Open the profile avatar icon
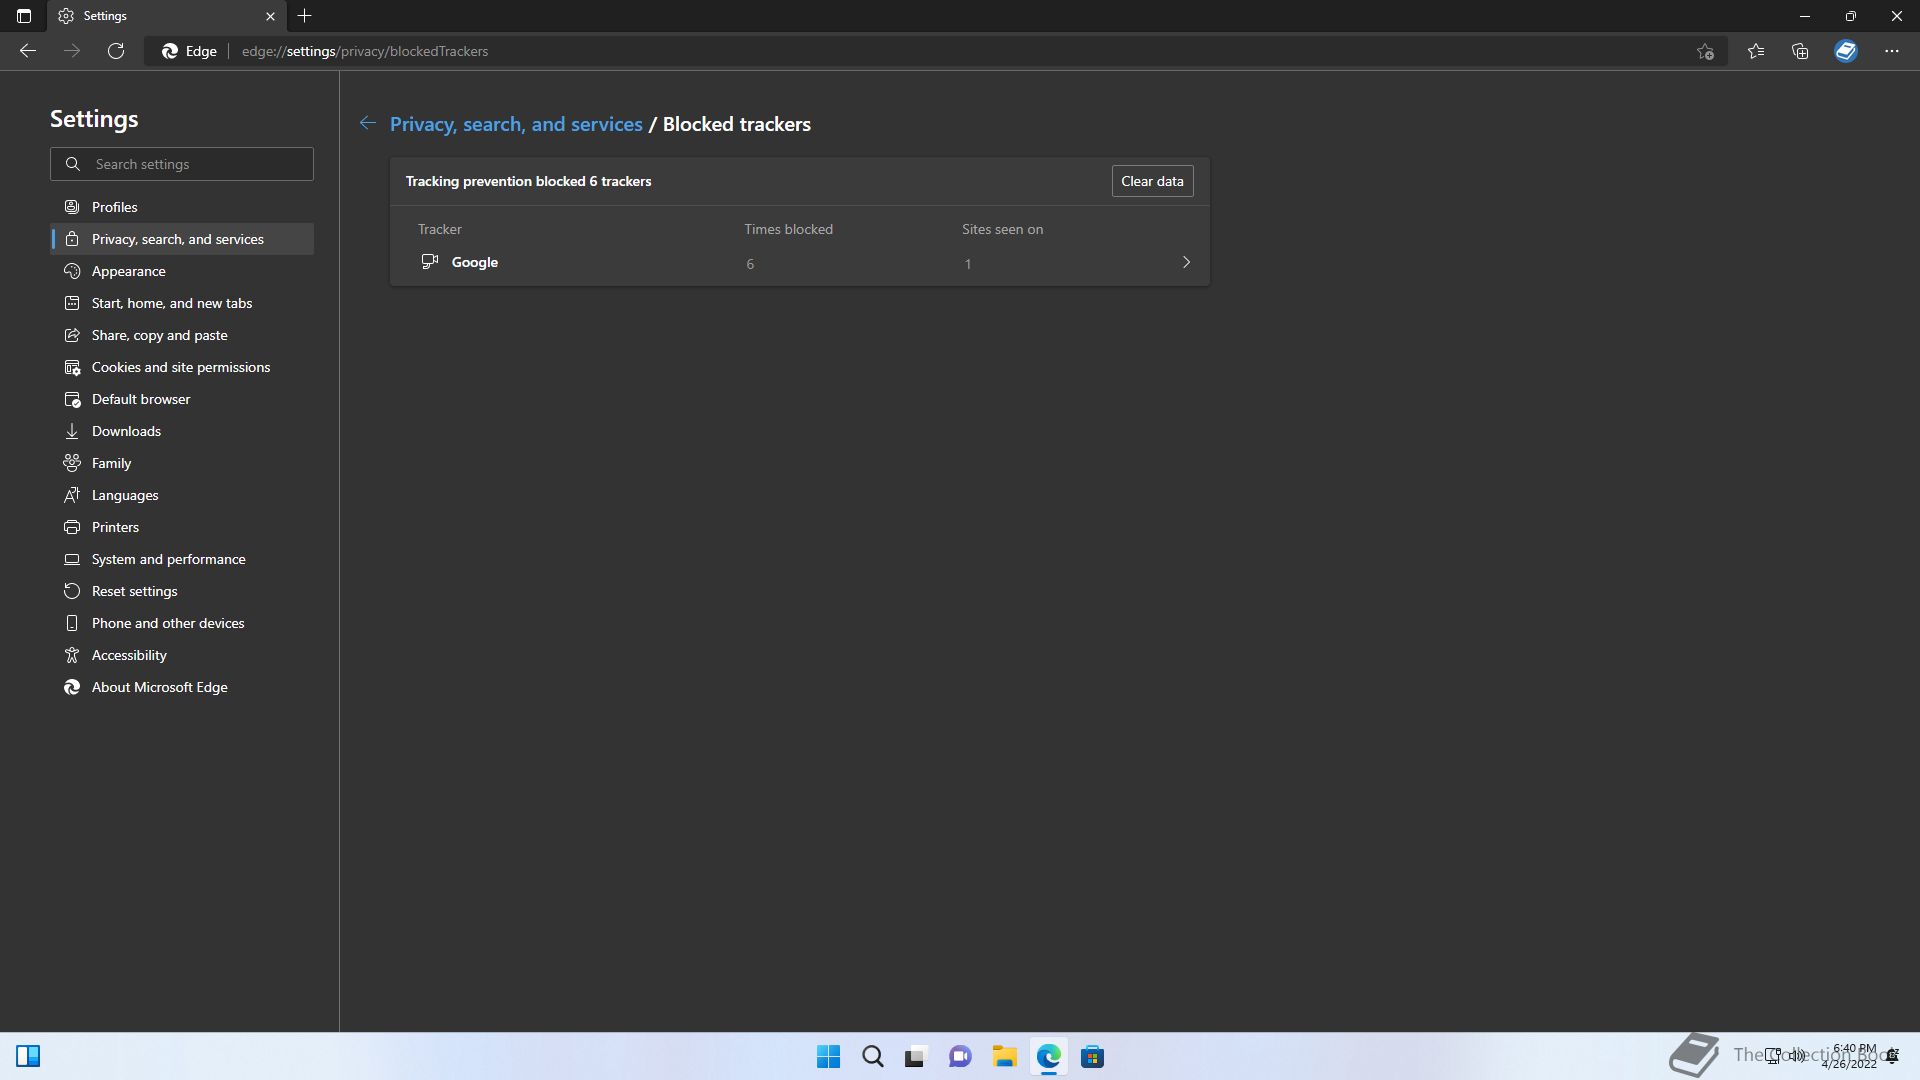The image size is (1920, 1080). pos(1845,51)
